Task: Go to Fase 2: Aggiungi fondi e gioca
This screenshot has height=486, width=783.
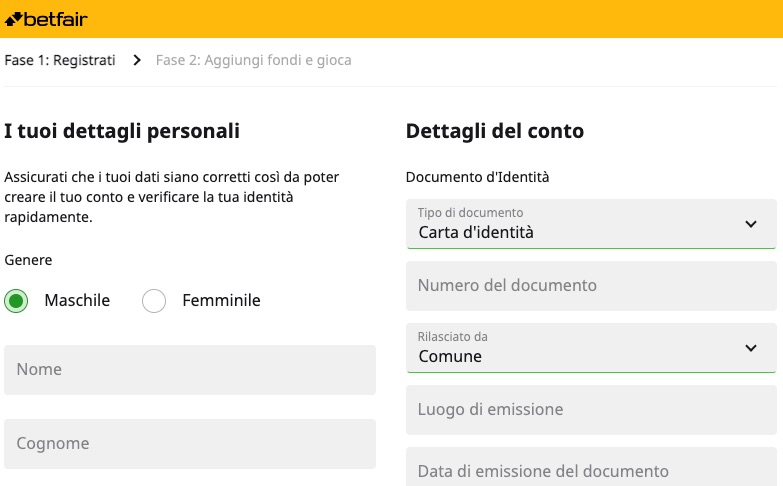Action: 254,60
